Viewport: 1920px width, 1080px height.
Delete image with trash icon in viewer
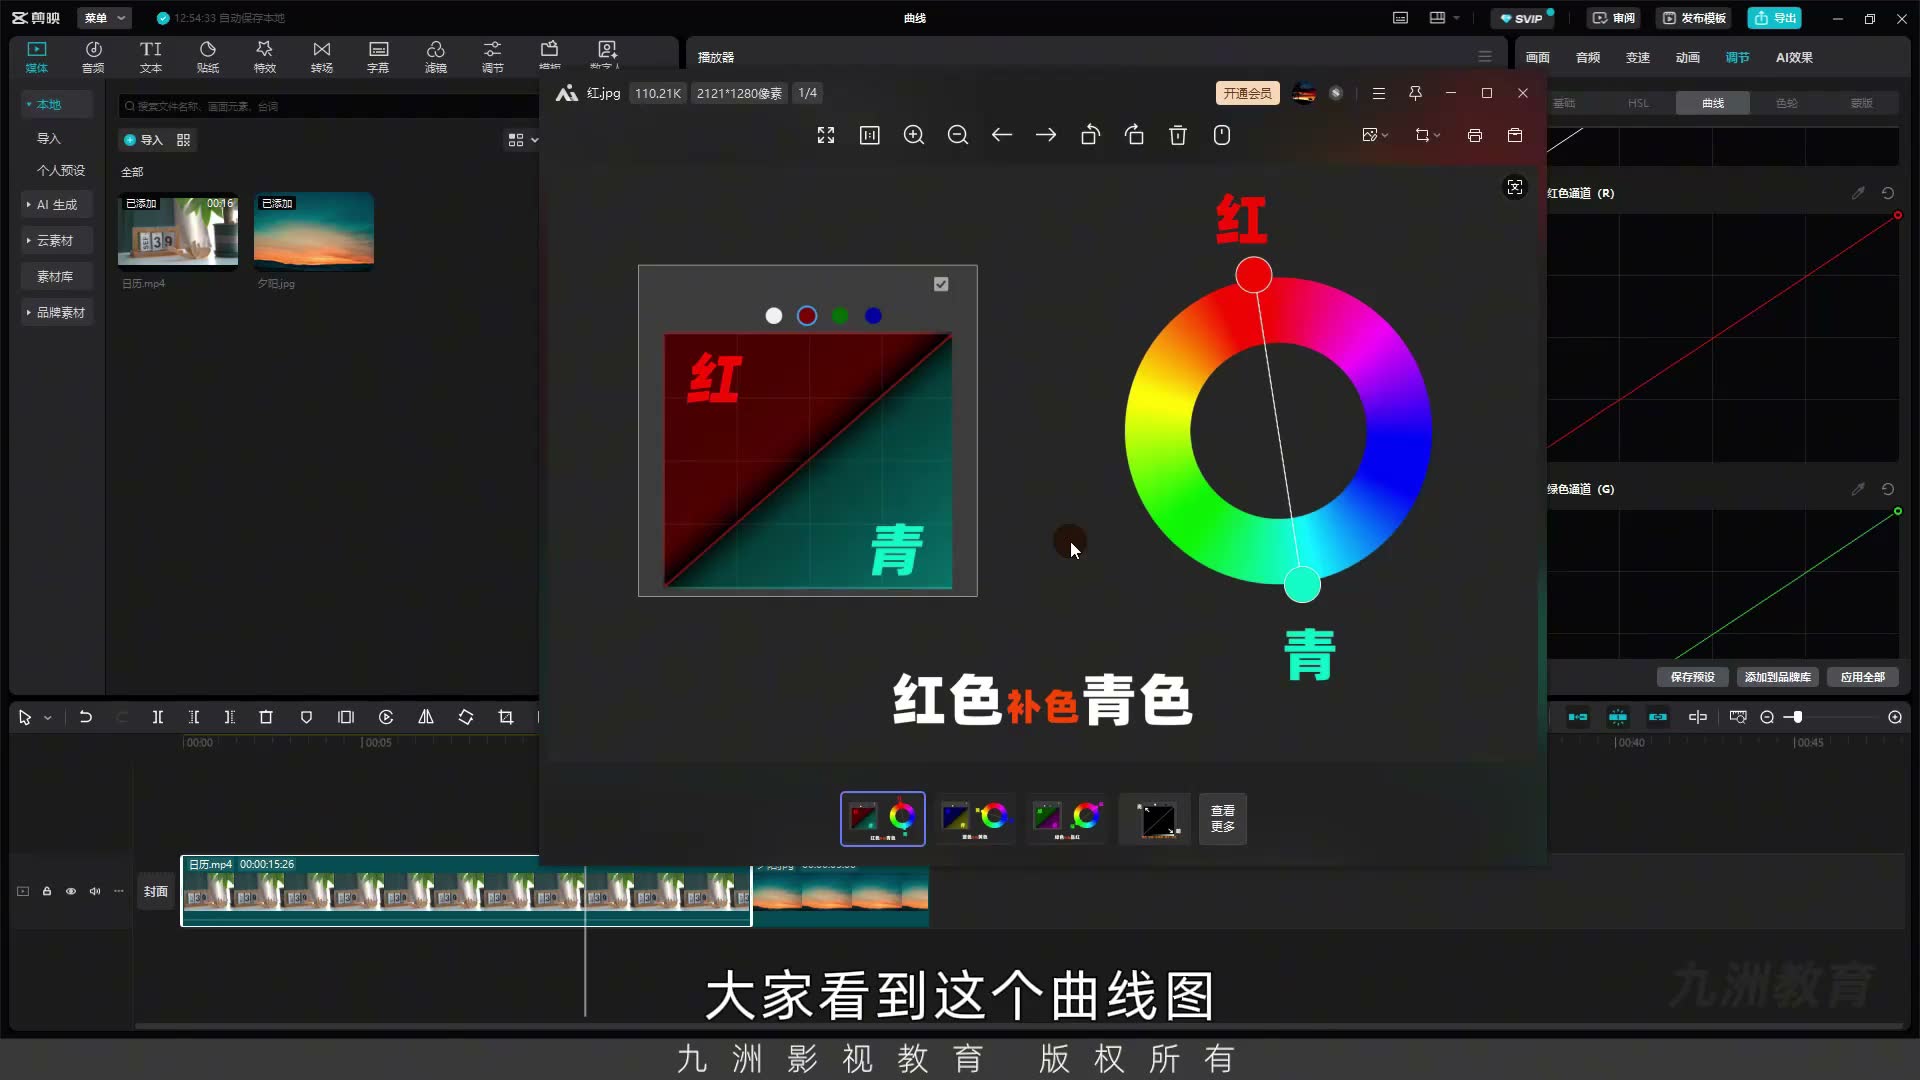[x=1178, y=135]
